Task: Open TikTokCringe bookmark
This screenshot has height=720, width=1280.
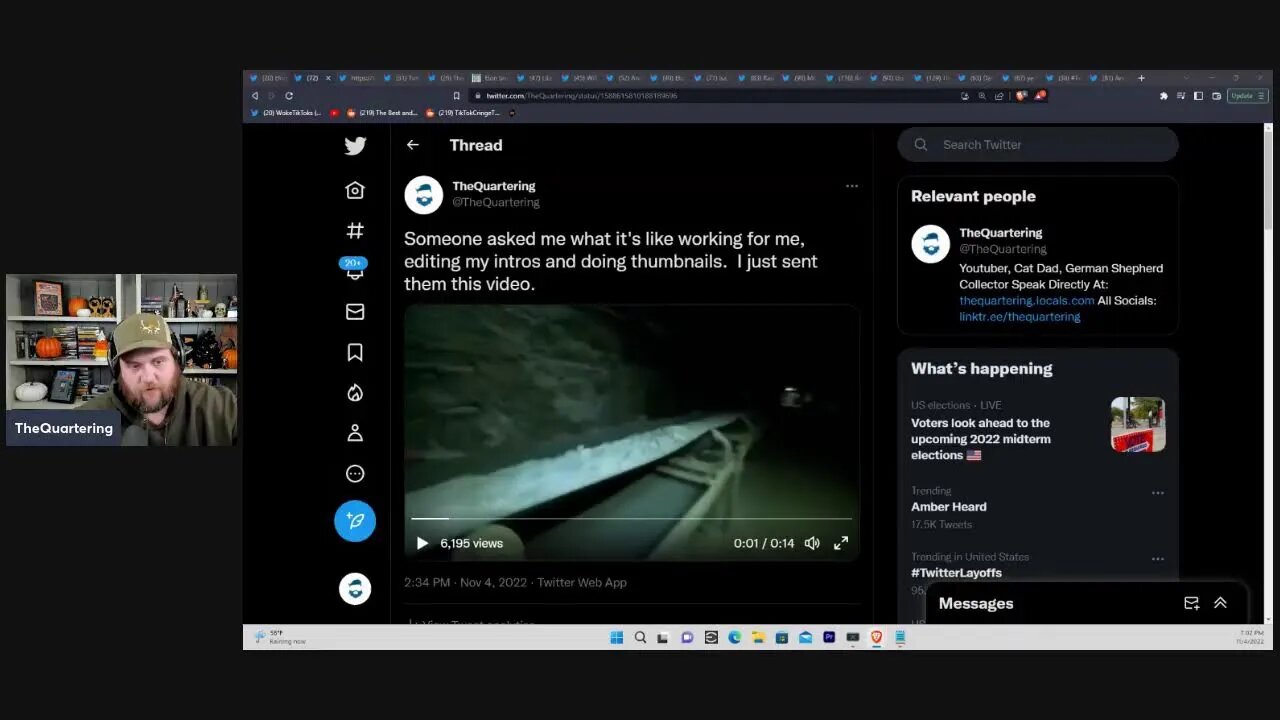Action: (x=463, y=113)
